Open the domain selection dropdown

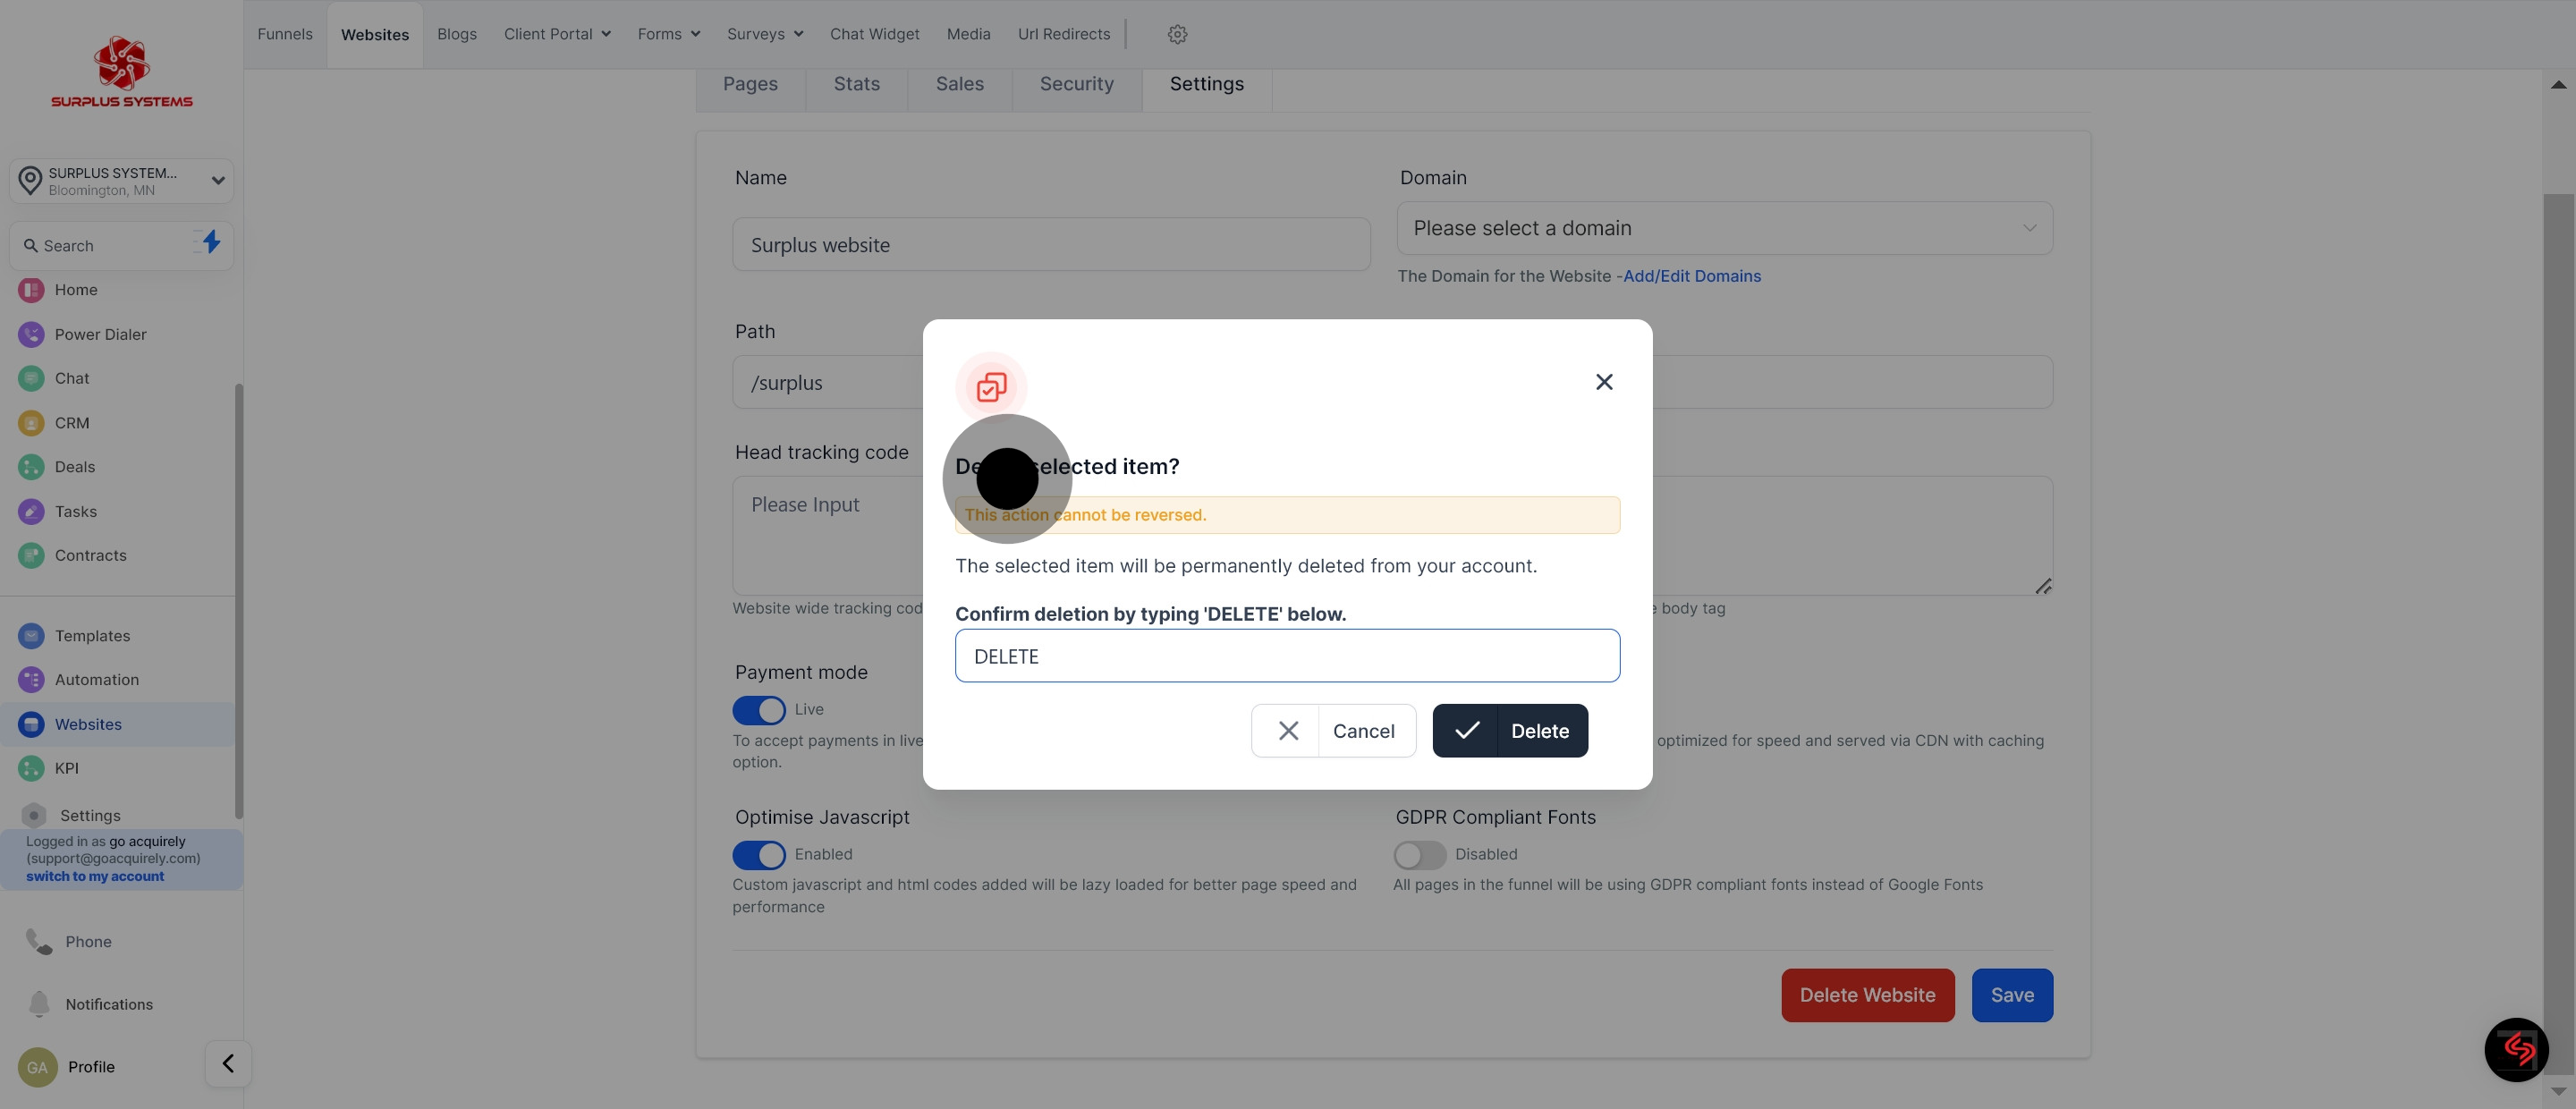point(1724,228)
